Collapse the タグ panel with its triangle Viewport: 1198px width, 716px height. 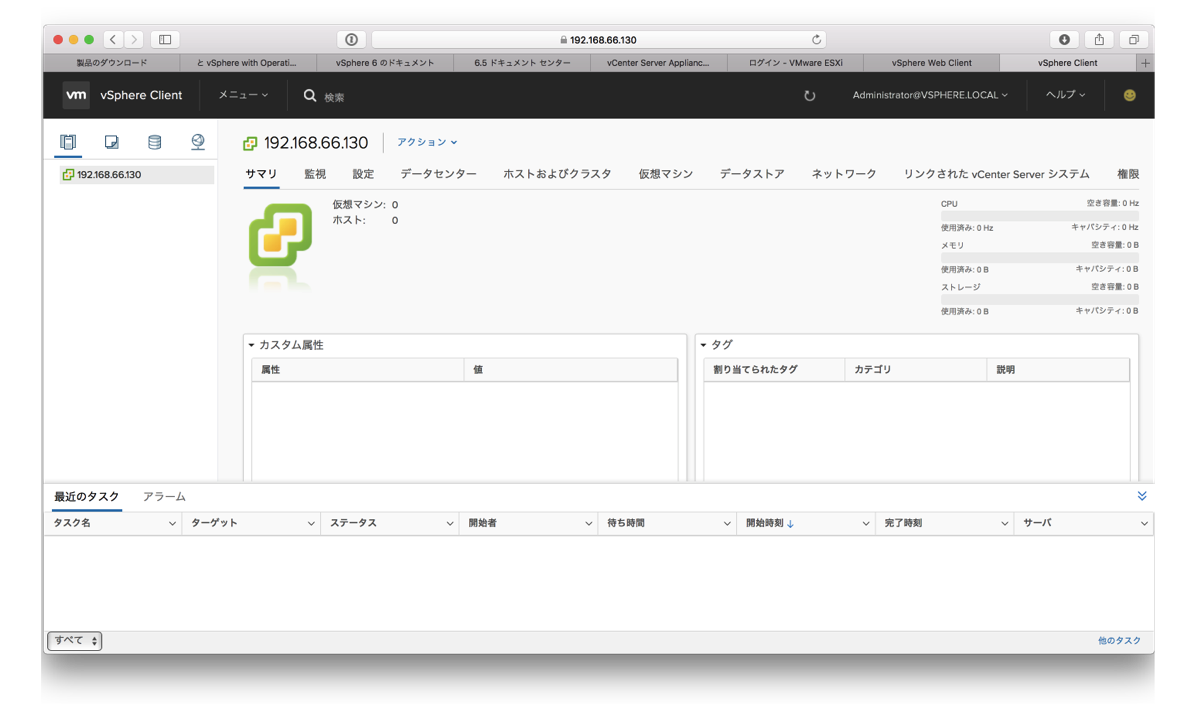704,344
